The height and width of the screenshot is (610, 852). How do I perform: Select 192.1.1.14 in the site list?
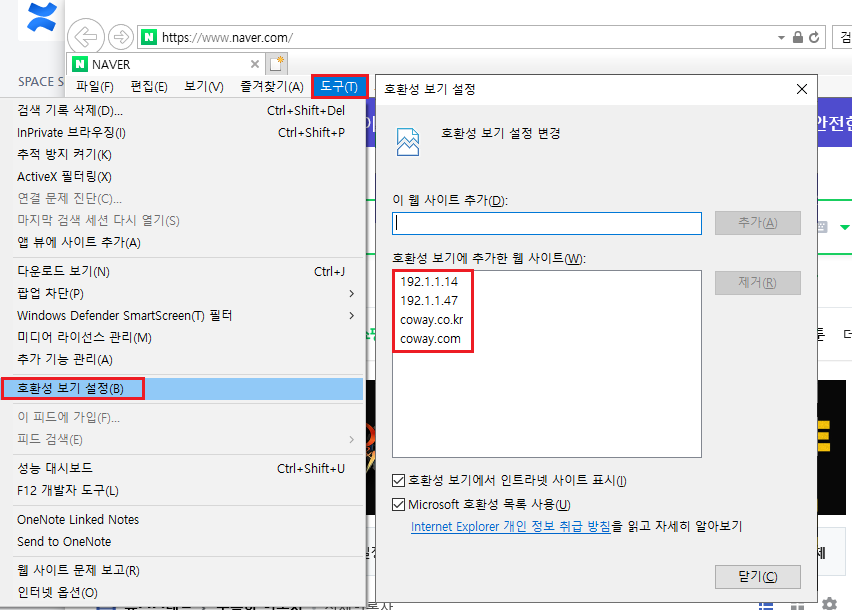(x=429, y=281)
